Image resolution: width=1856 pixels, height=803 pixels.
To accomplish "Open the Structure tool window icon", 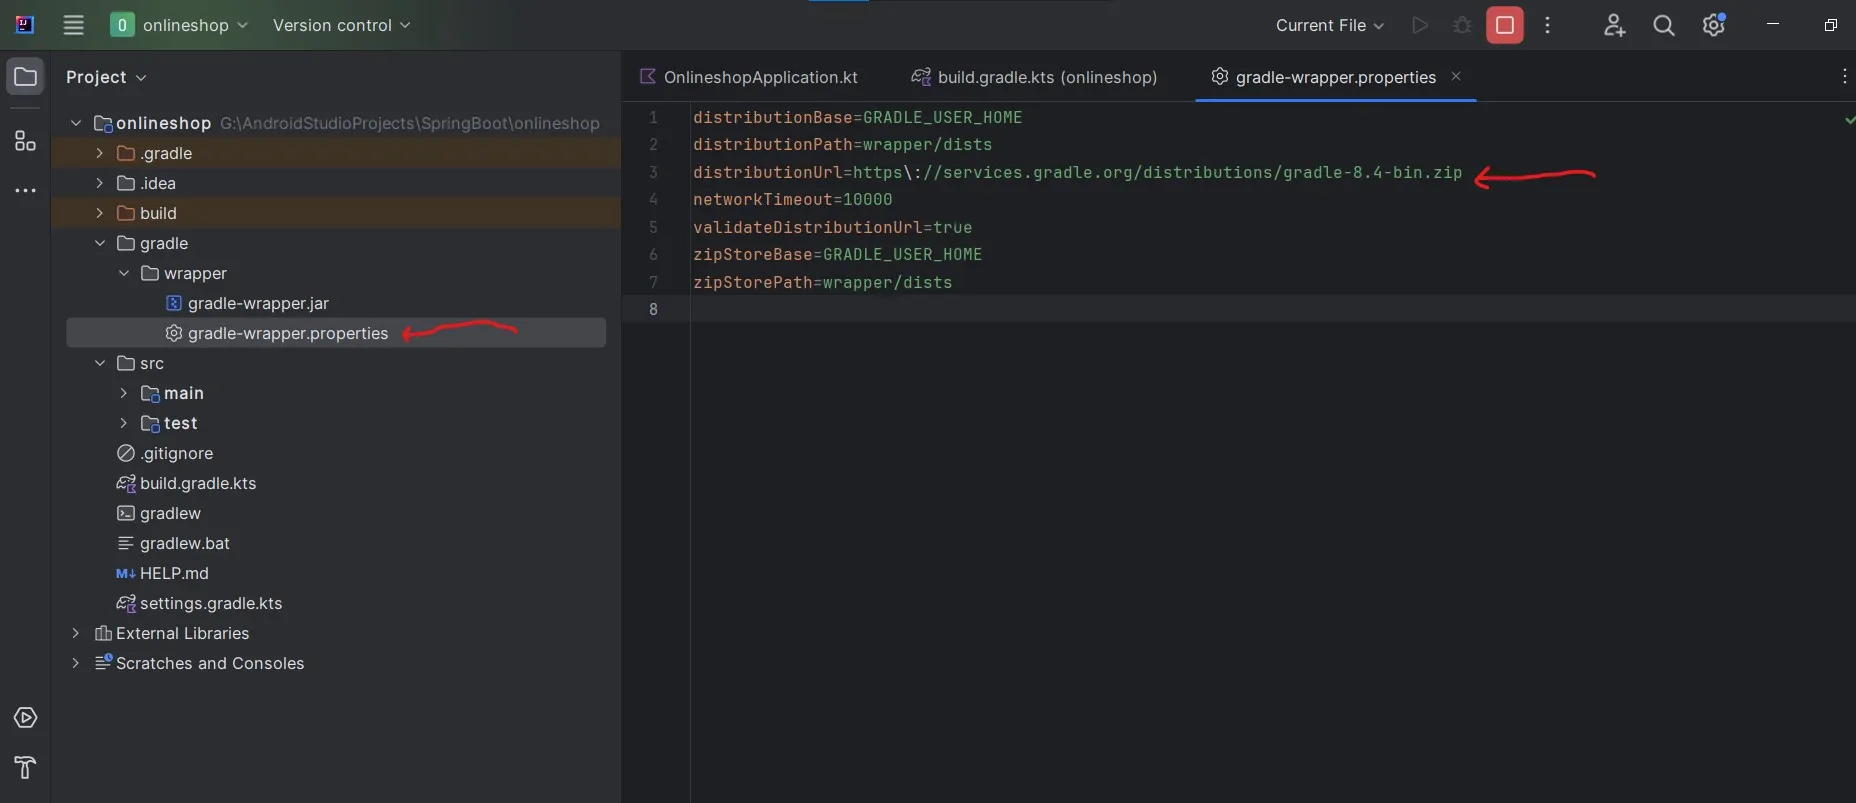I will pos(25,141).
